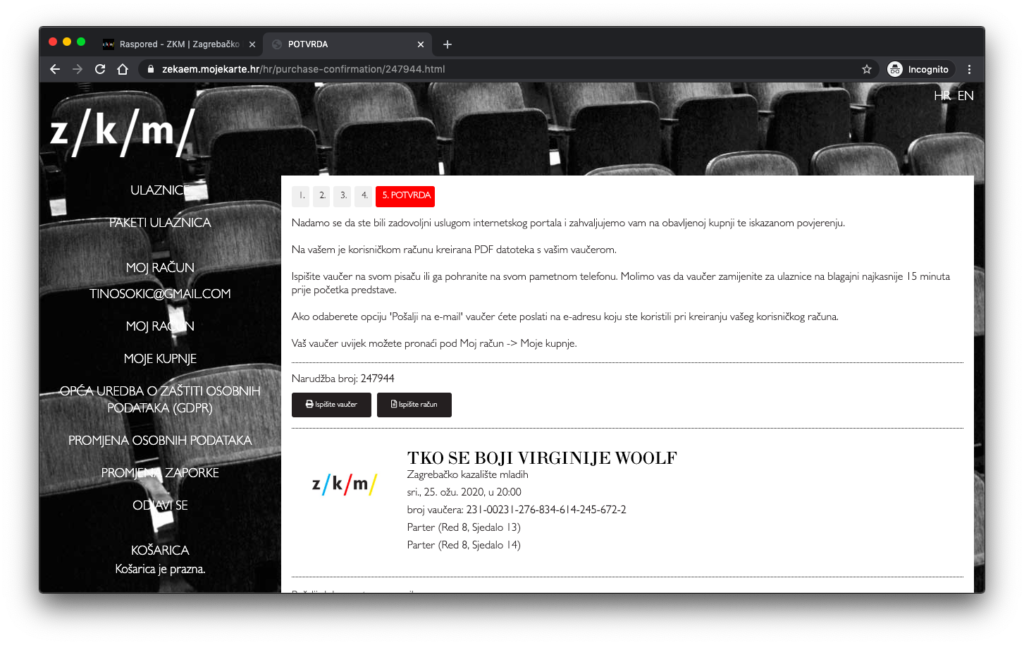
Task: Open PAKETI ULAZNICA menu item
Action: [x=160, y=222]
